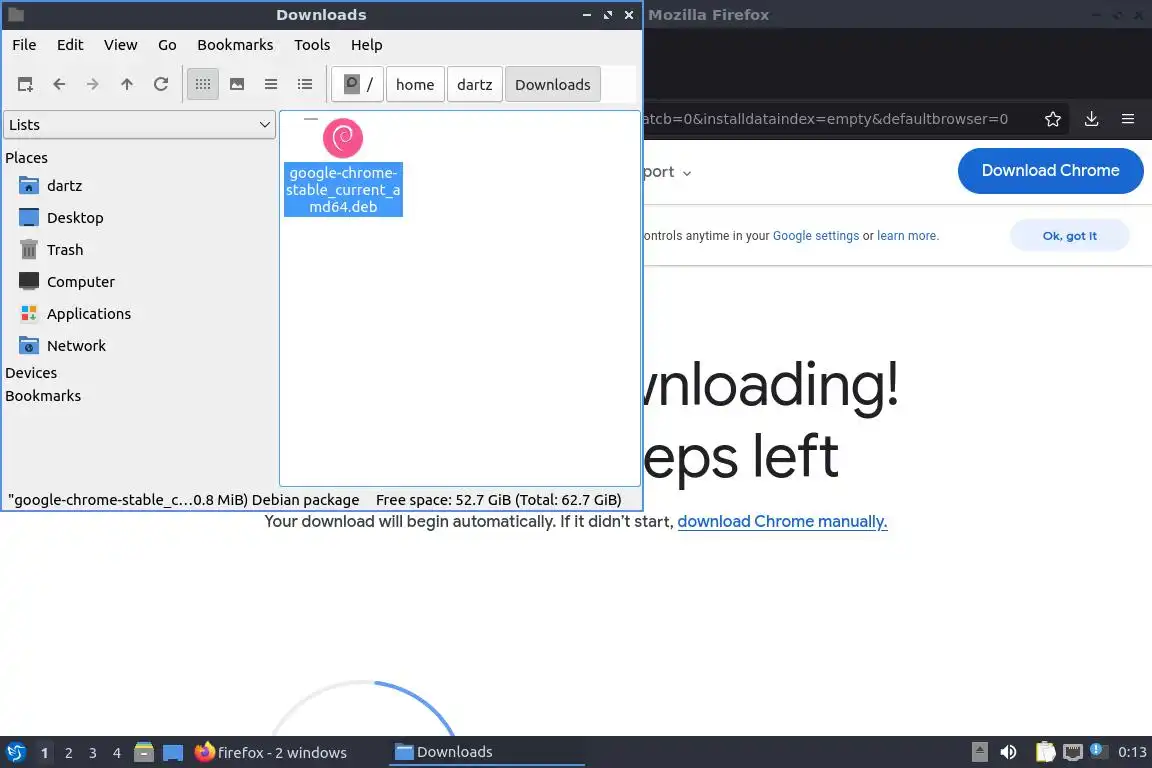Viewport: 1152px width, 768px height.
Task: Open the Go menu
Action: tap(167, 45)
